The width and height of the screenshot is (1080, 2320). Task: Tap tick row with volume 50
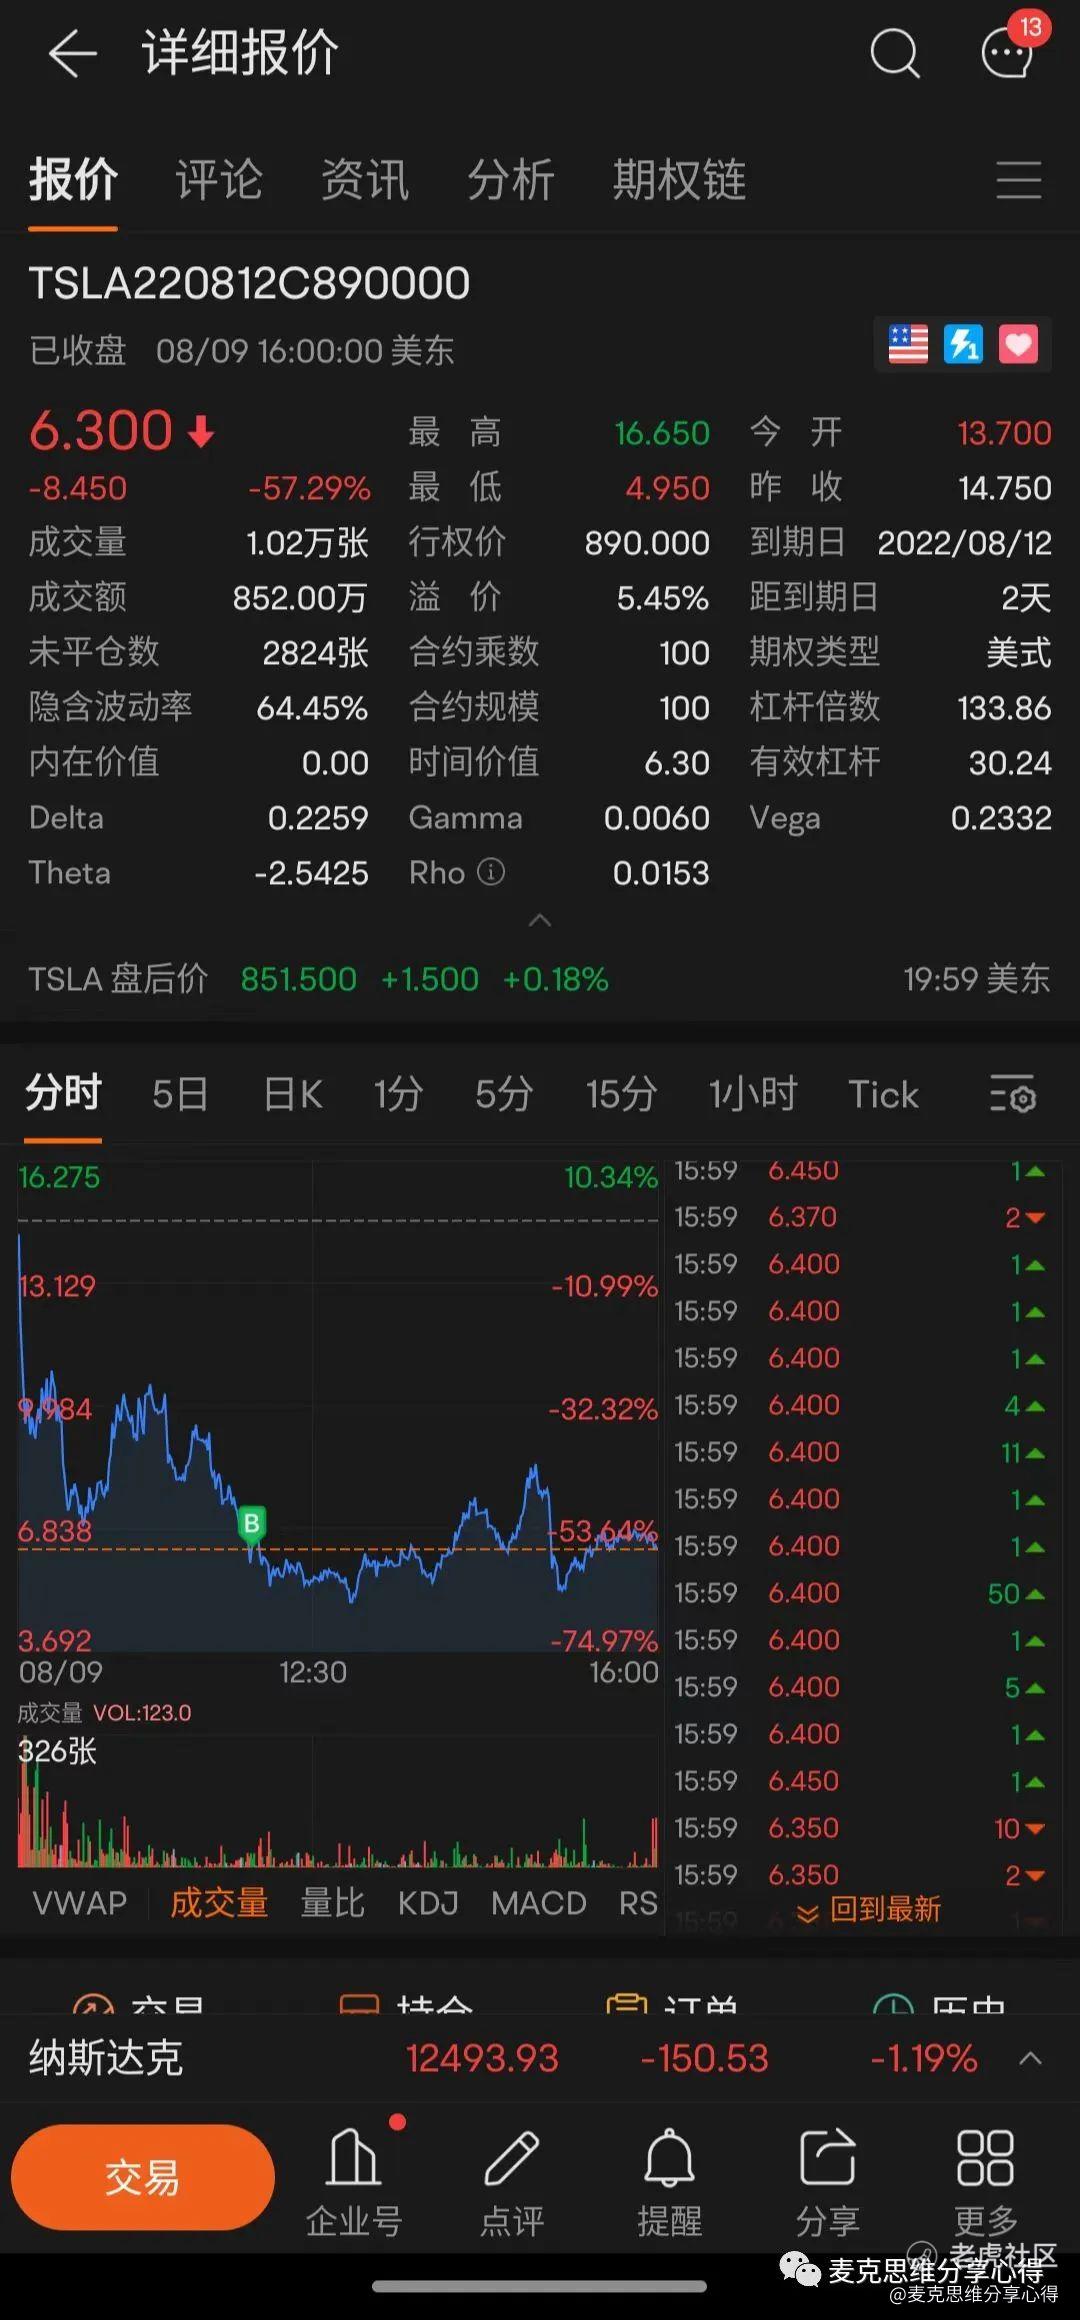point(860,1593)
